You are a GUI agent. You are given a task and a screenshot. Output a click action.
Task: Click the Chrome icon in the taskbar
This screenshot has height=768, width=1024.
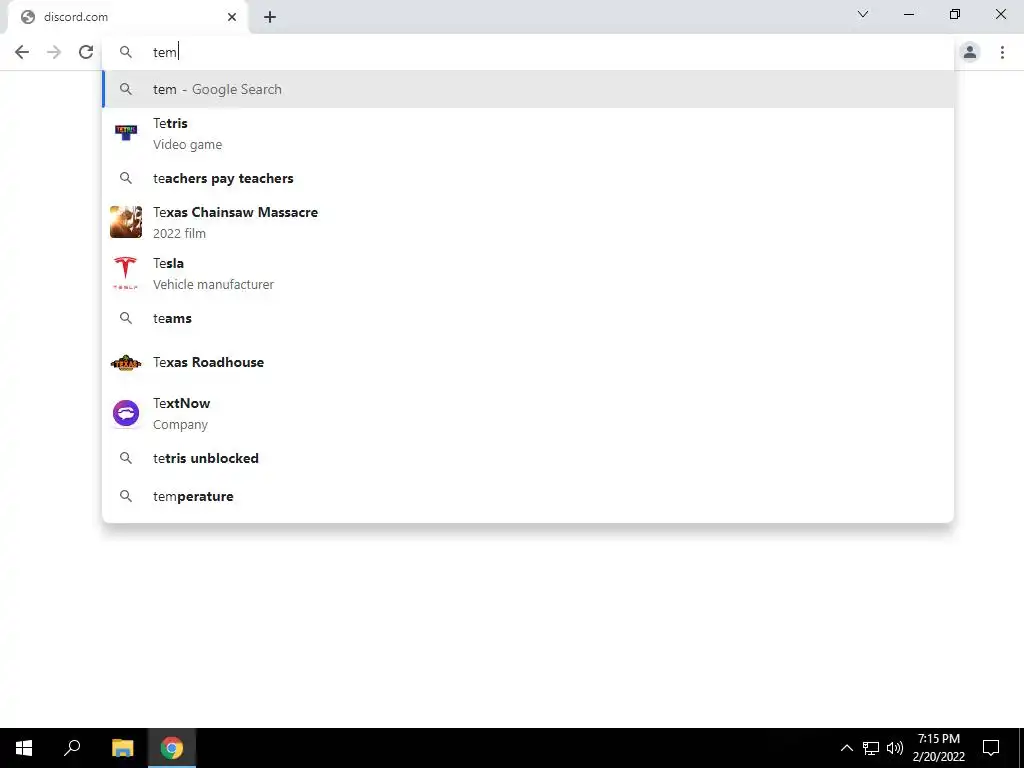pyautogui.click(x=172, y=748)
